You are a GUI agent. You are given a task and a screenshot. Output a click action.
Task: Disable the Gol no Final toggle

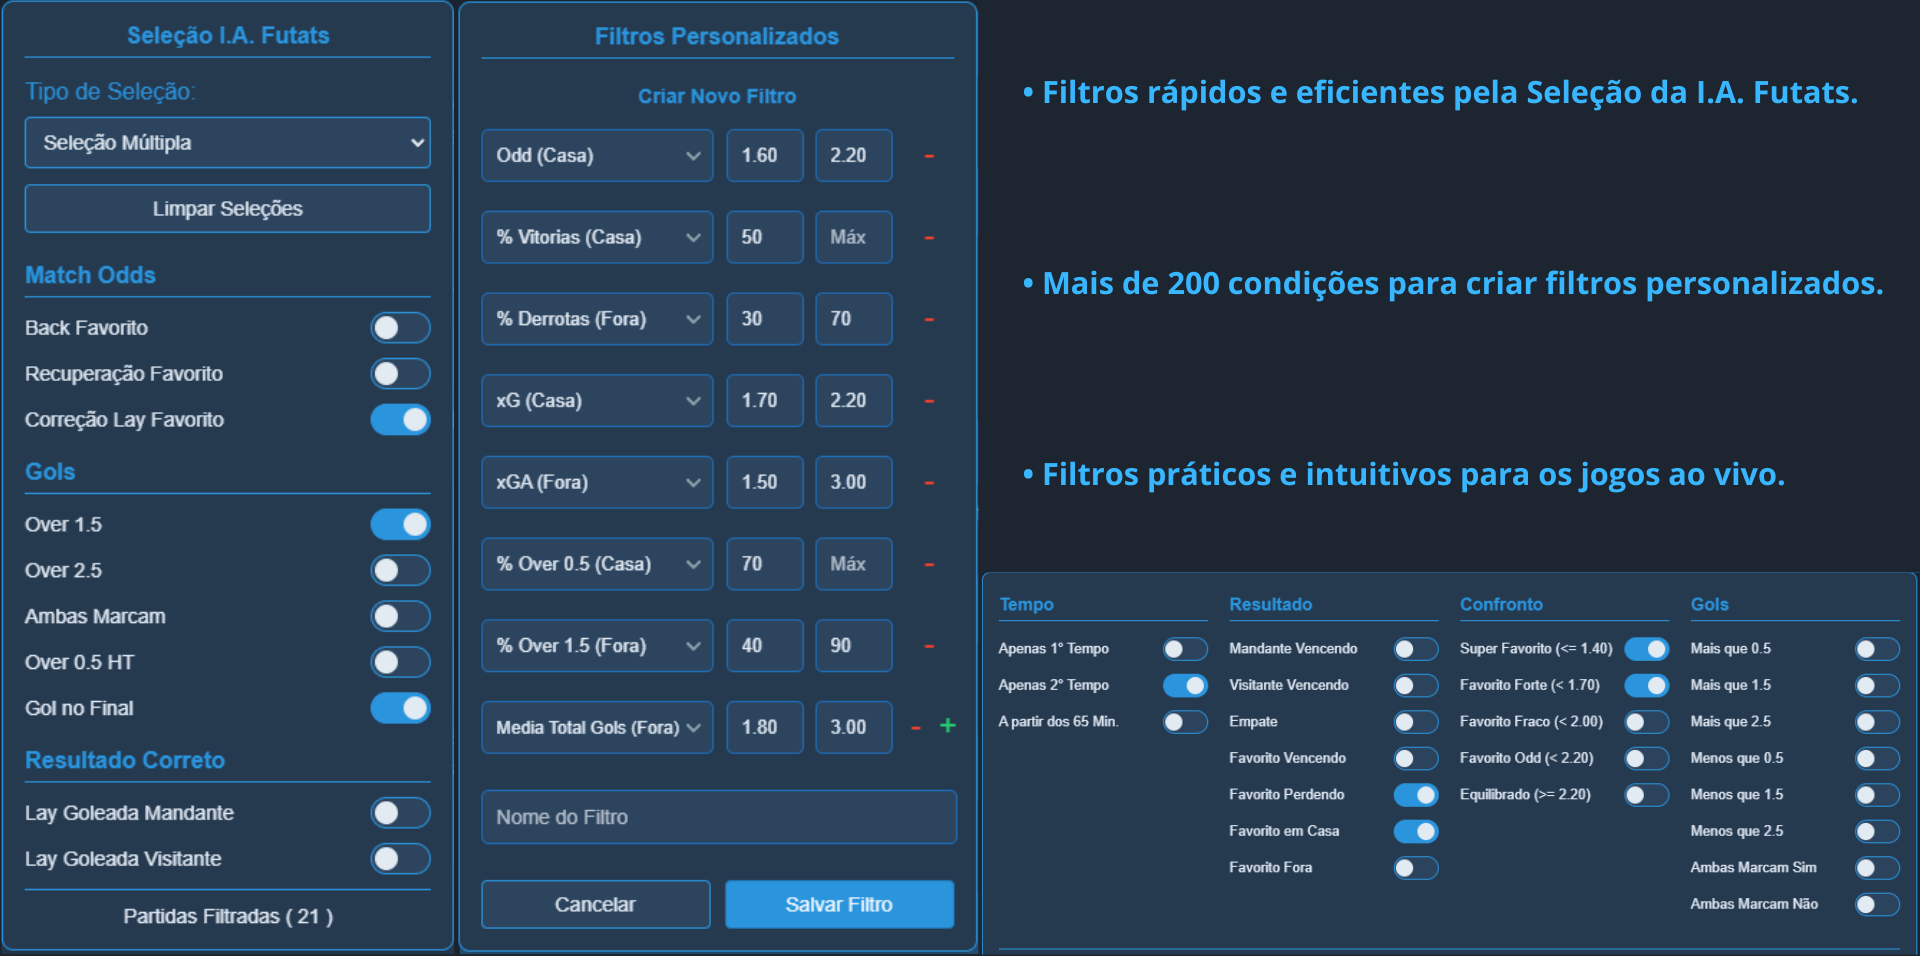coord(401,709)
